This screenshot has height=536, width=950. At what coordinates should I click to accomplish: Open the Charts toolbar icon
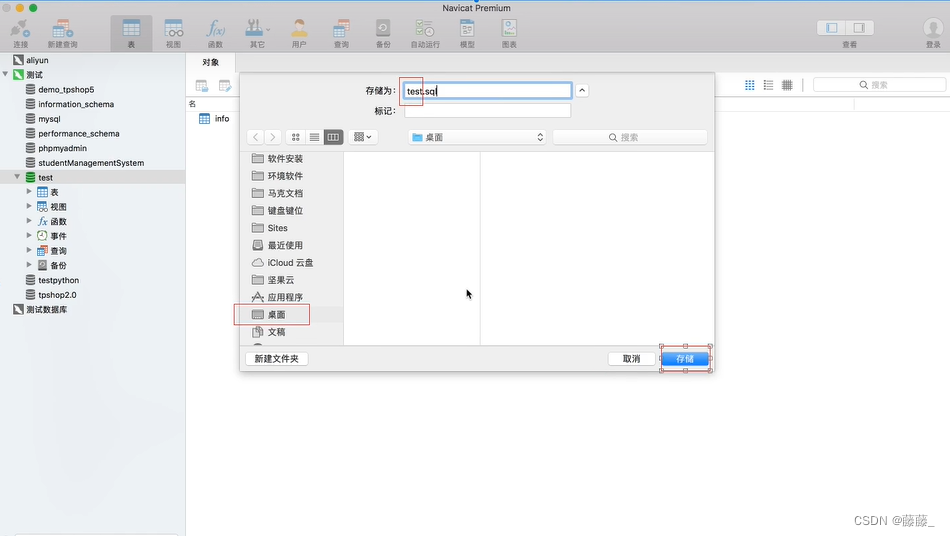509,33
